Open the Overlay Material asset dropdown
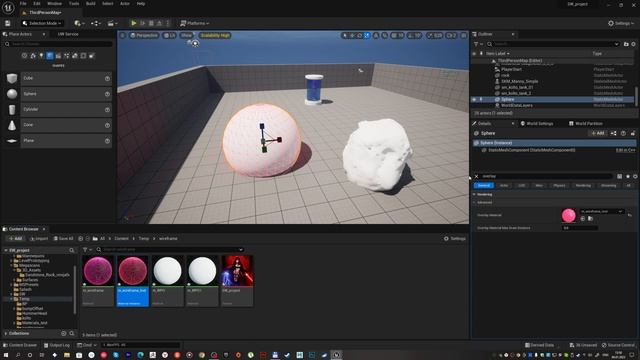 click(602, 211)
